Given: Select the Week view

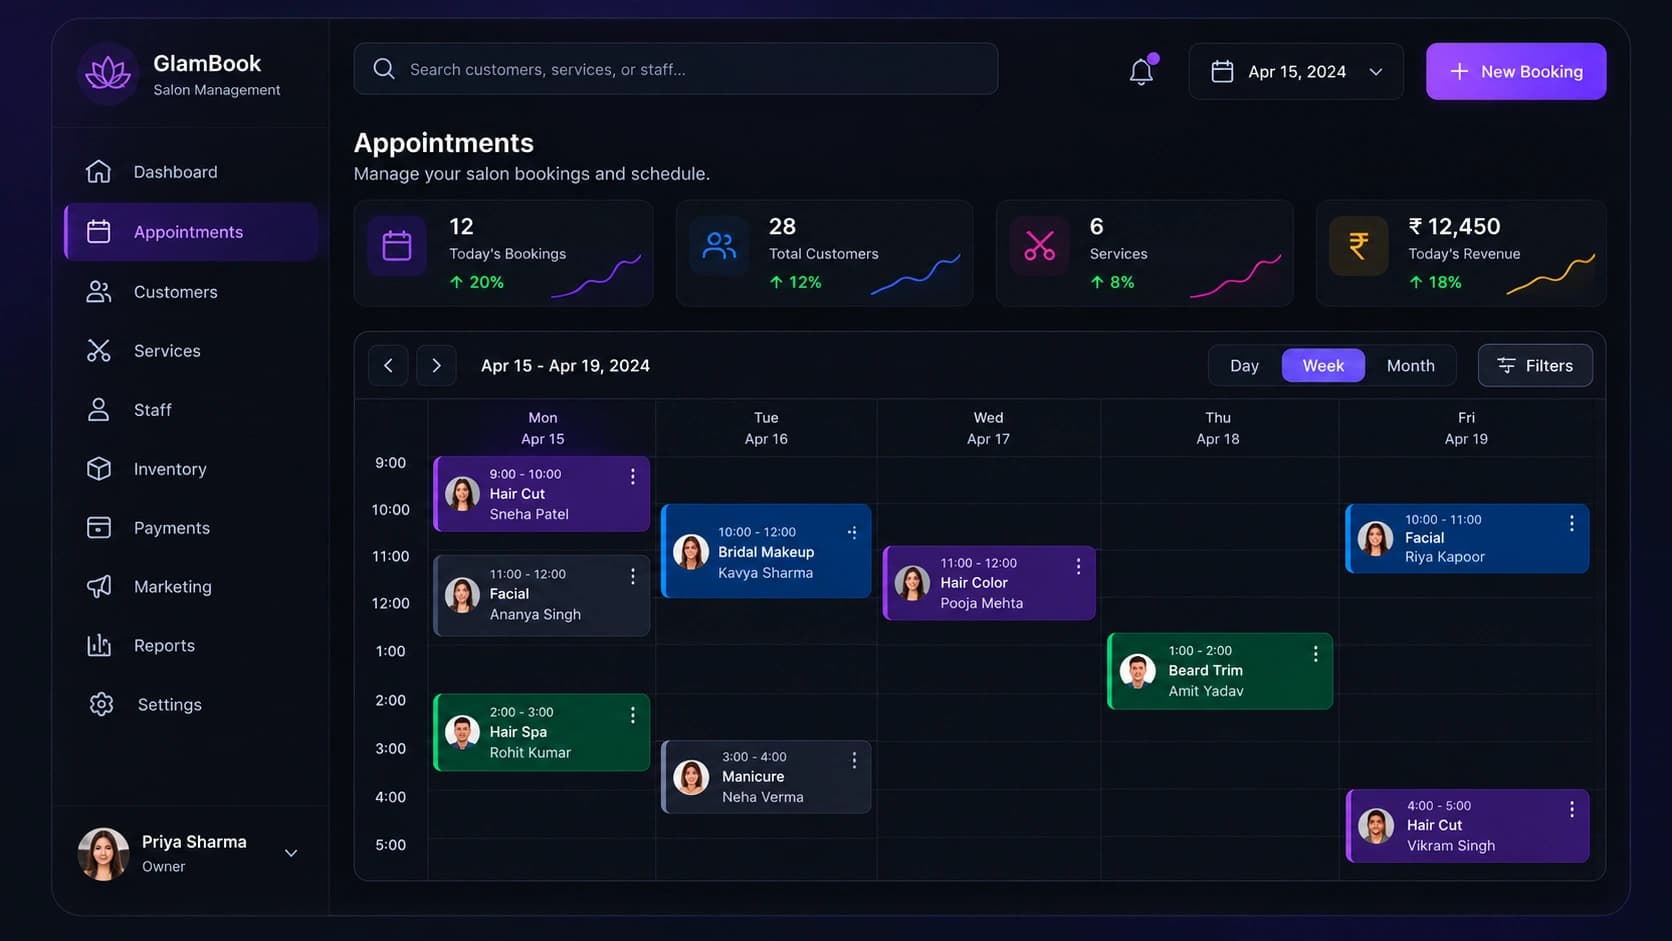Looking at the screenshot, I should coord(1323,366).
